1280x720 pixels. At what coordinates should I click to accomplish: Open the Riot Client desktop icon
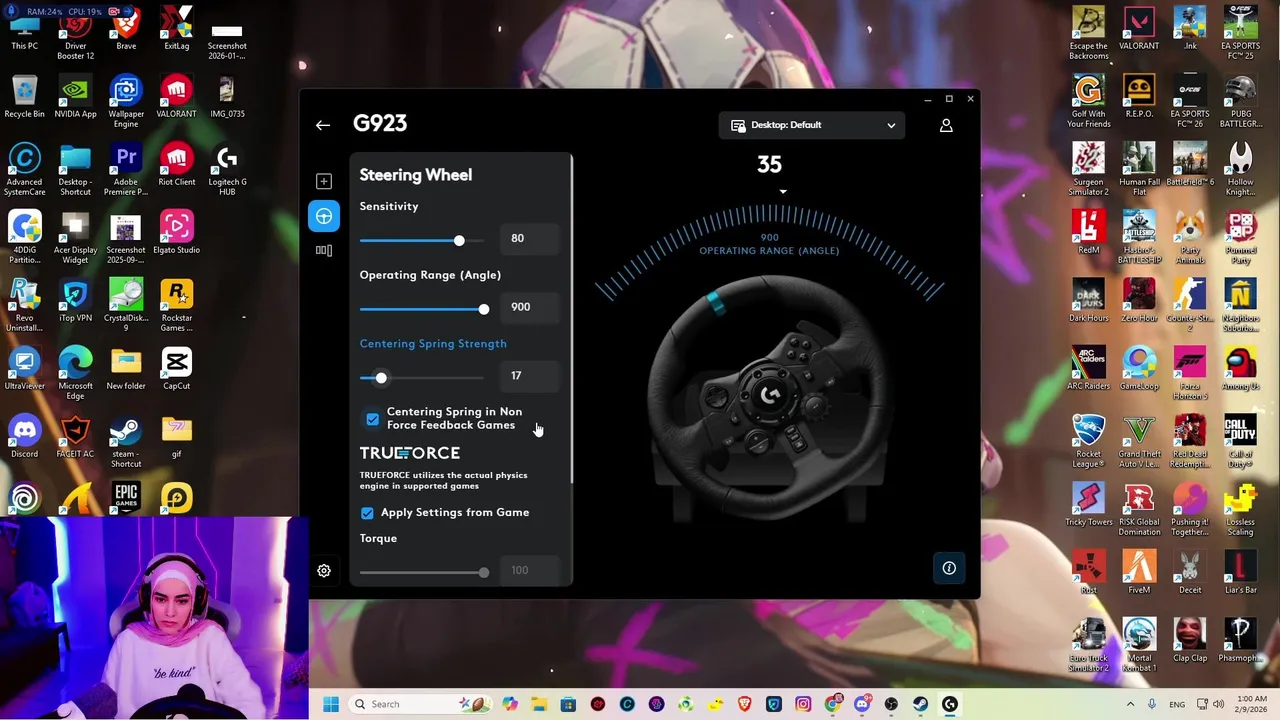point(176,165)
